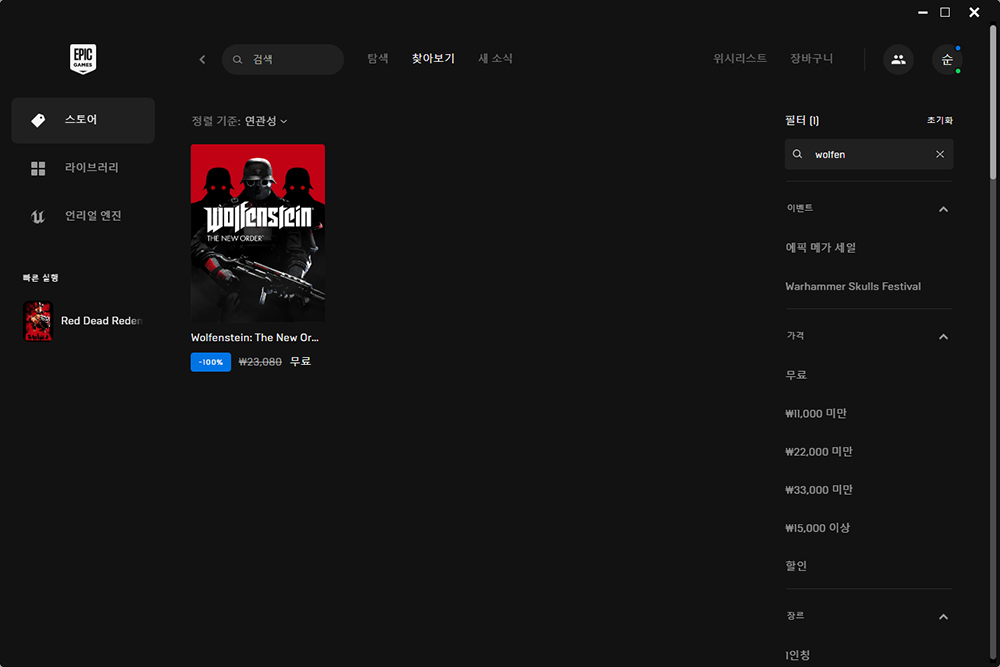The image size is (1000, 667).
Task: Collapse the 이벤트 filter section
Action: (x=943, y=209)
